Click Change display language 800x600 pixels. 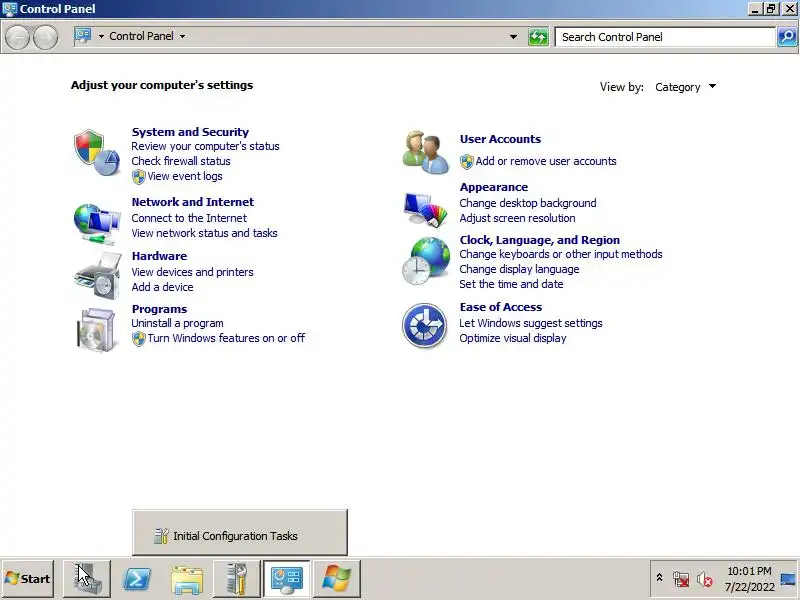click(x=519, y=269)
